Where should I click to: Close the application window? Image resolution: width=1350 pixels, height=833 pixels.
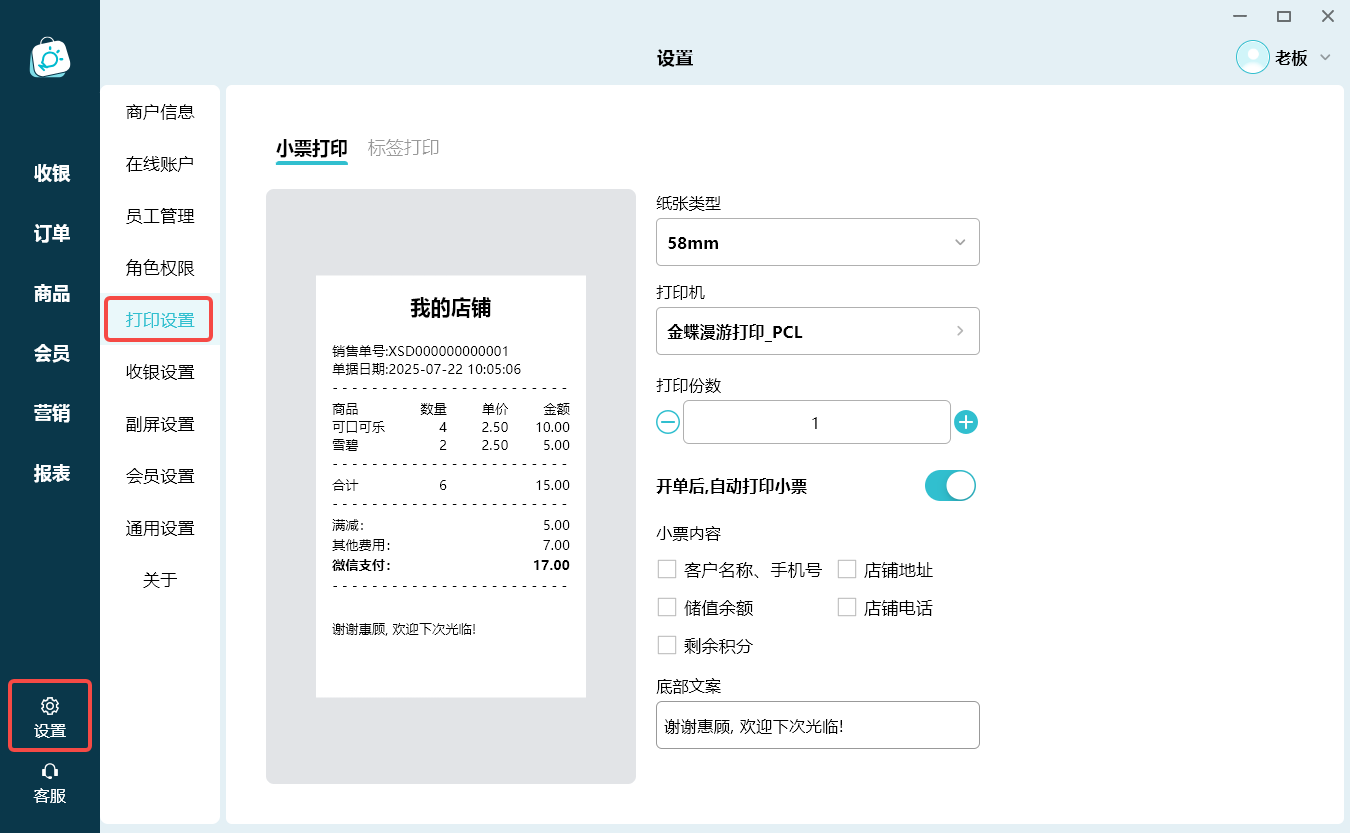(x=1328, y=16)
